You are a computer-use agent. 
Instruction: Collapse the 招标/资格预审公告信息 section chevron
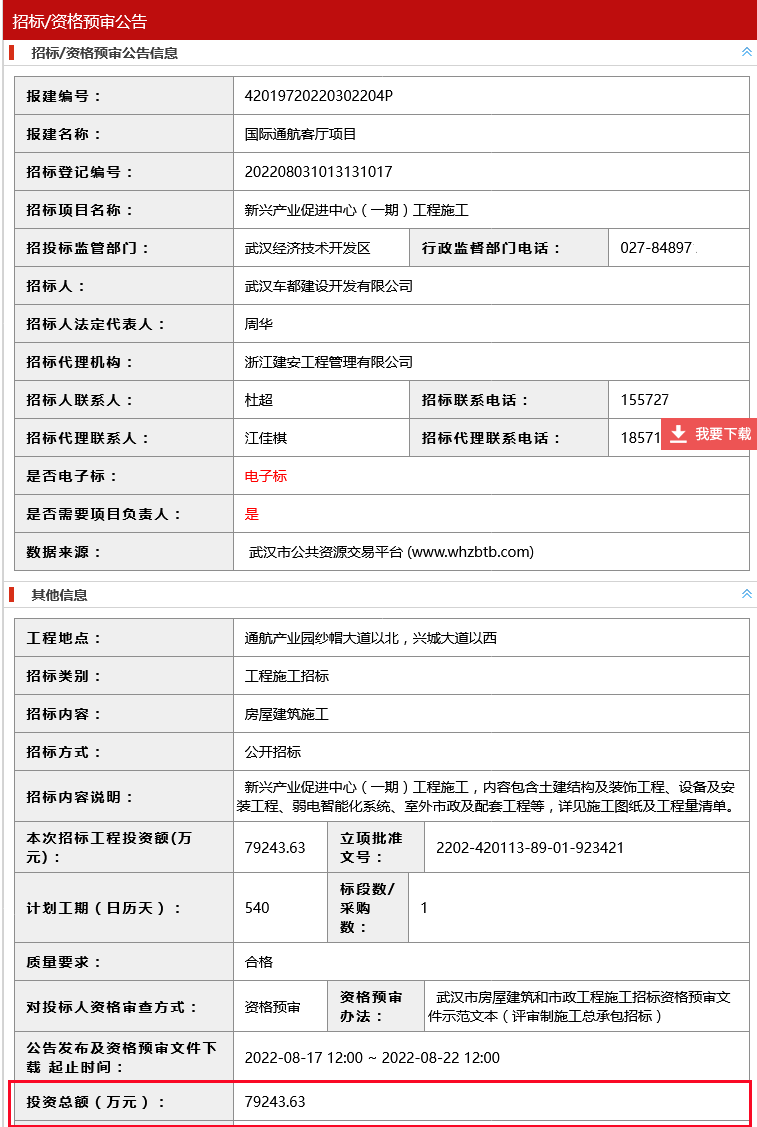pos(746,52)
